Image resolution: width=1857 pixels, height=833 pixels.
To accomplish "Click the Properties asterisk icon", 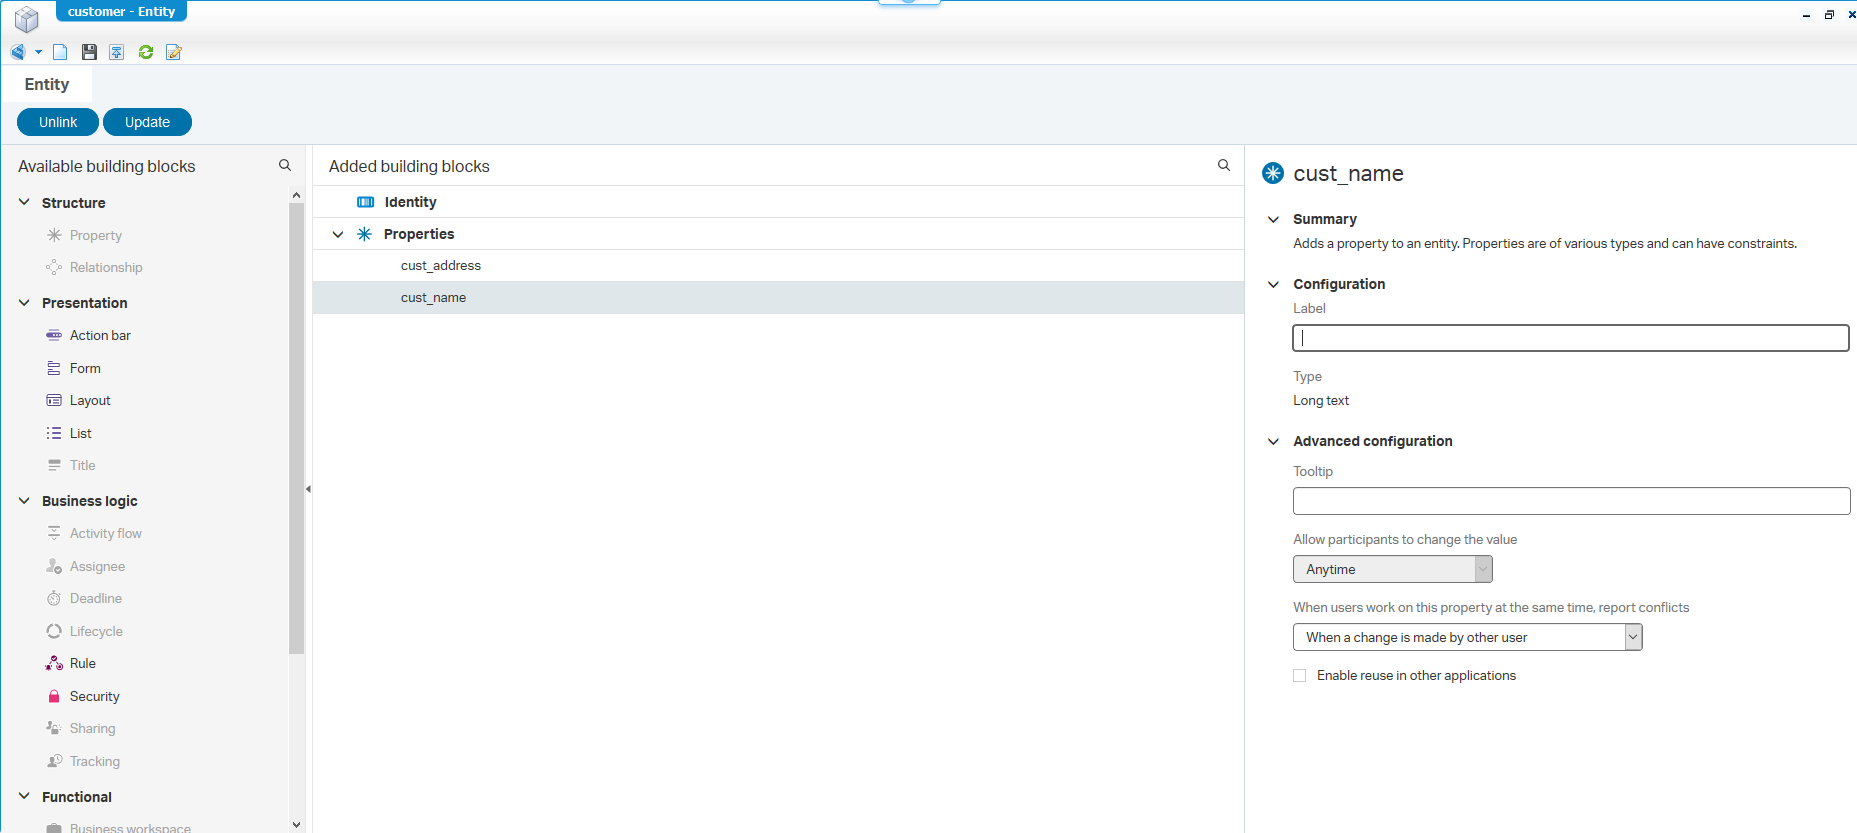I will [x=365, y=234].
